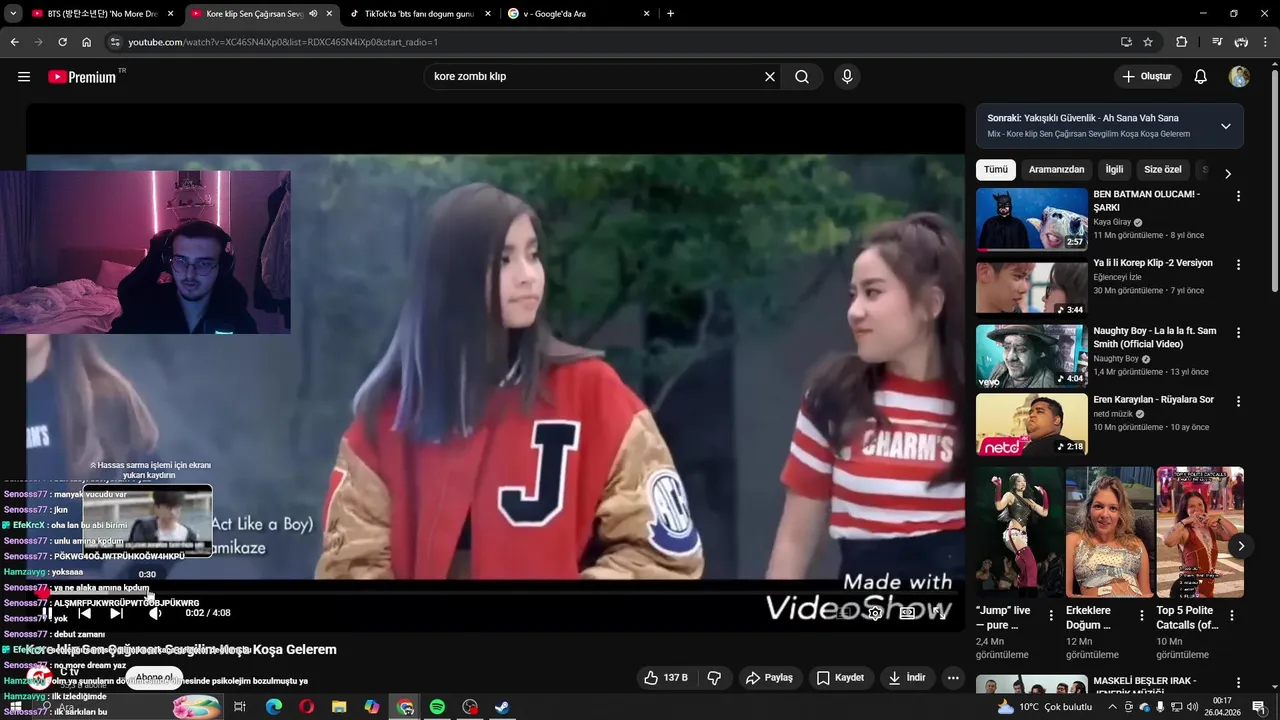Open the notifications bell
1280x720 pixels.
1201,77
